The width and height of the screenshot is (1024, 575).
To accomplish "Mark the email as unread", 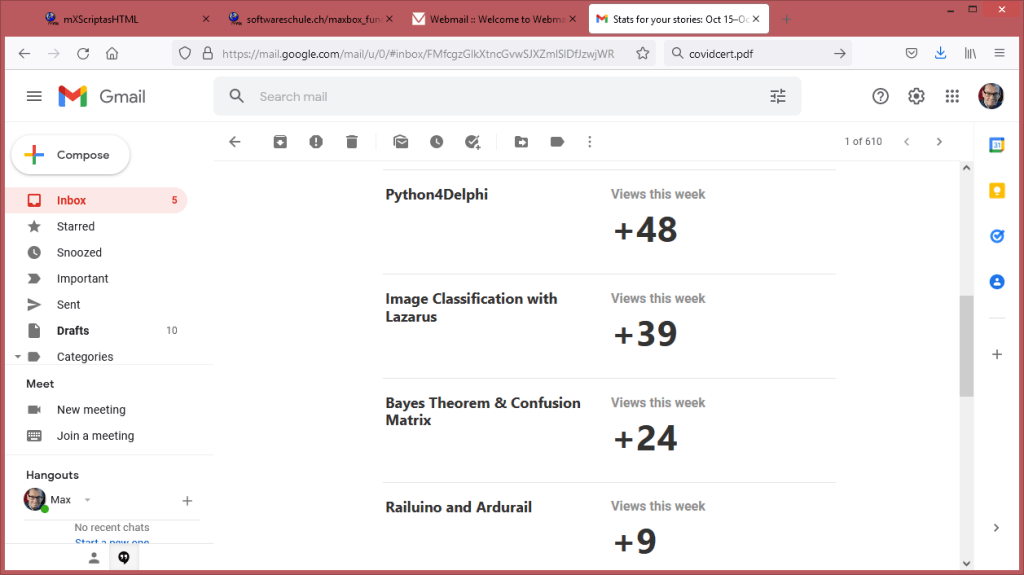I will 401,142.
